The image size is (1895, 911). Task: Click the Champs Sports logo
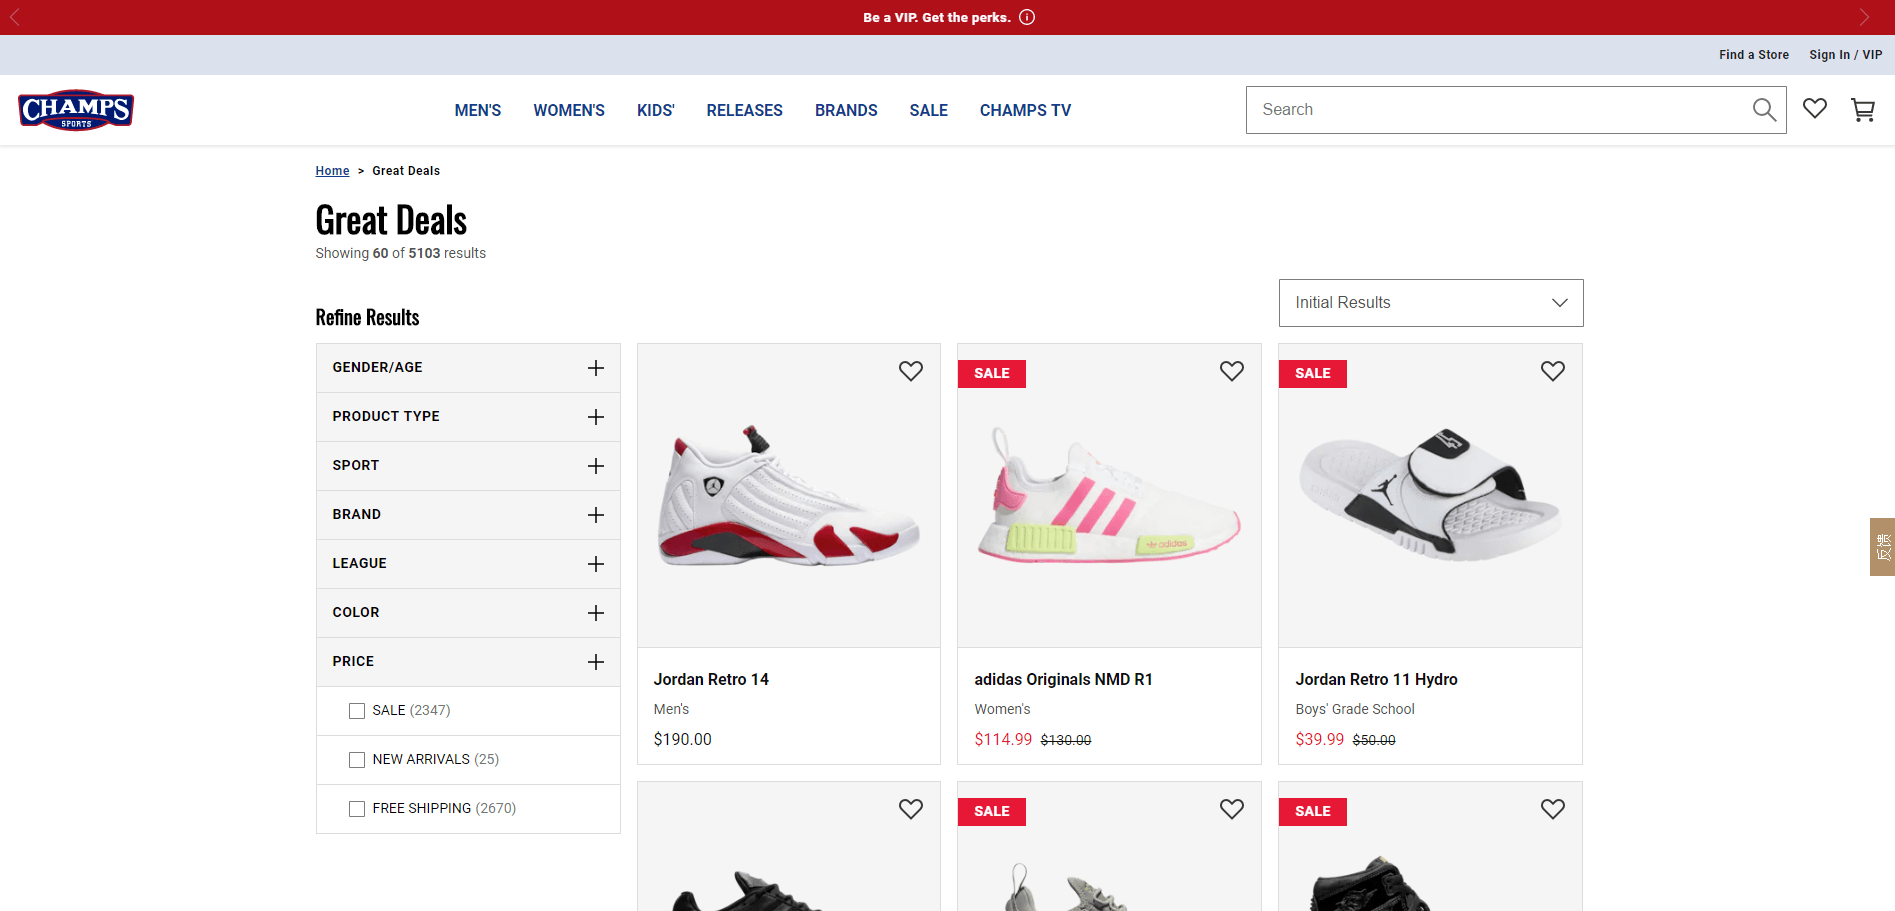coord(76,110)
